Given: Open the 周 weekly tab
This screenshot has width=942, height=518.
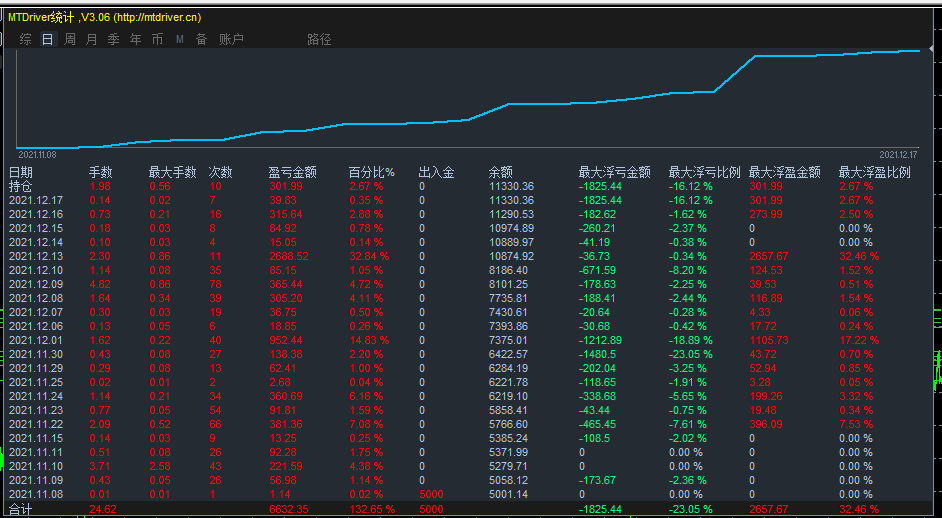Looking at the screenshot, I should [x=70, y=40].
